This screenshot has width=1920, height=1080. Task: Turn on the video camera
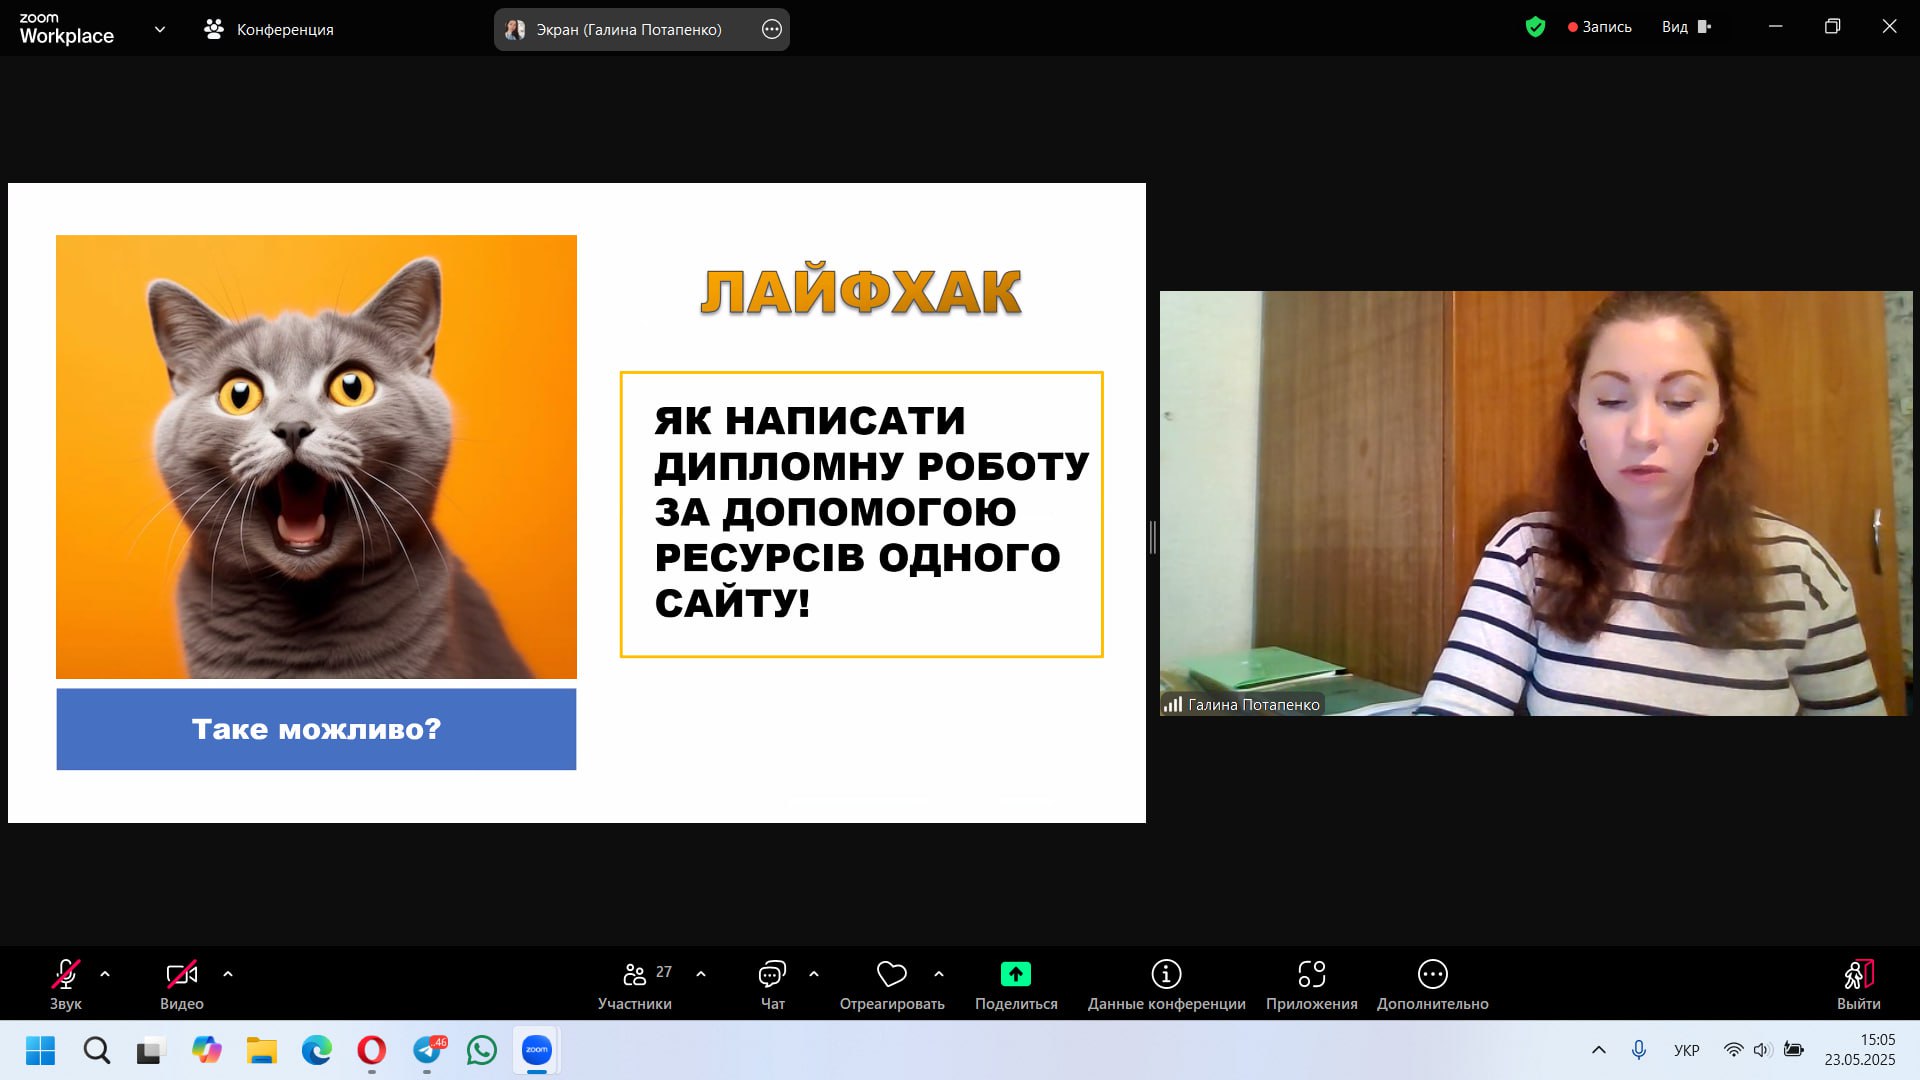pos(181,975)
